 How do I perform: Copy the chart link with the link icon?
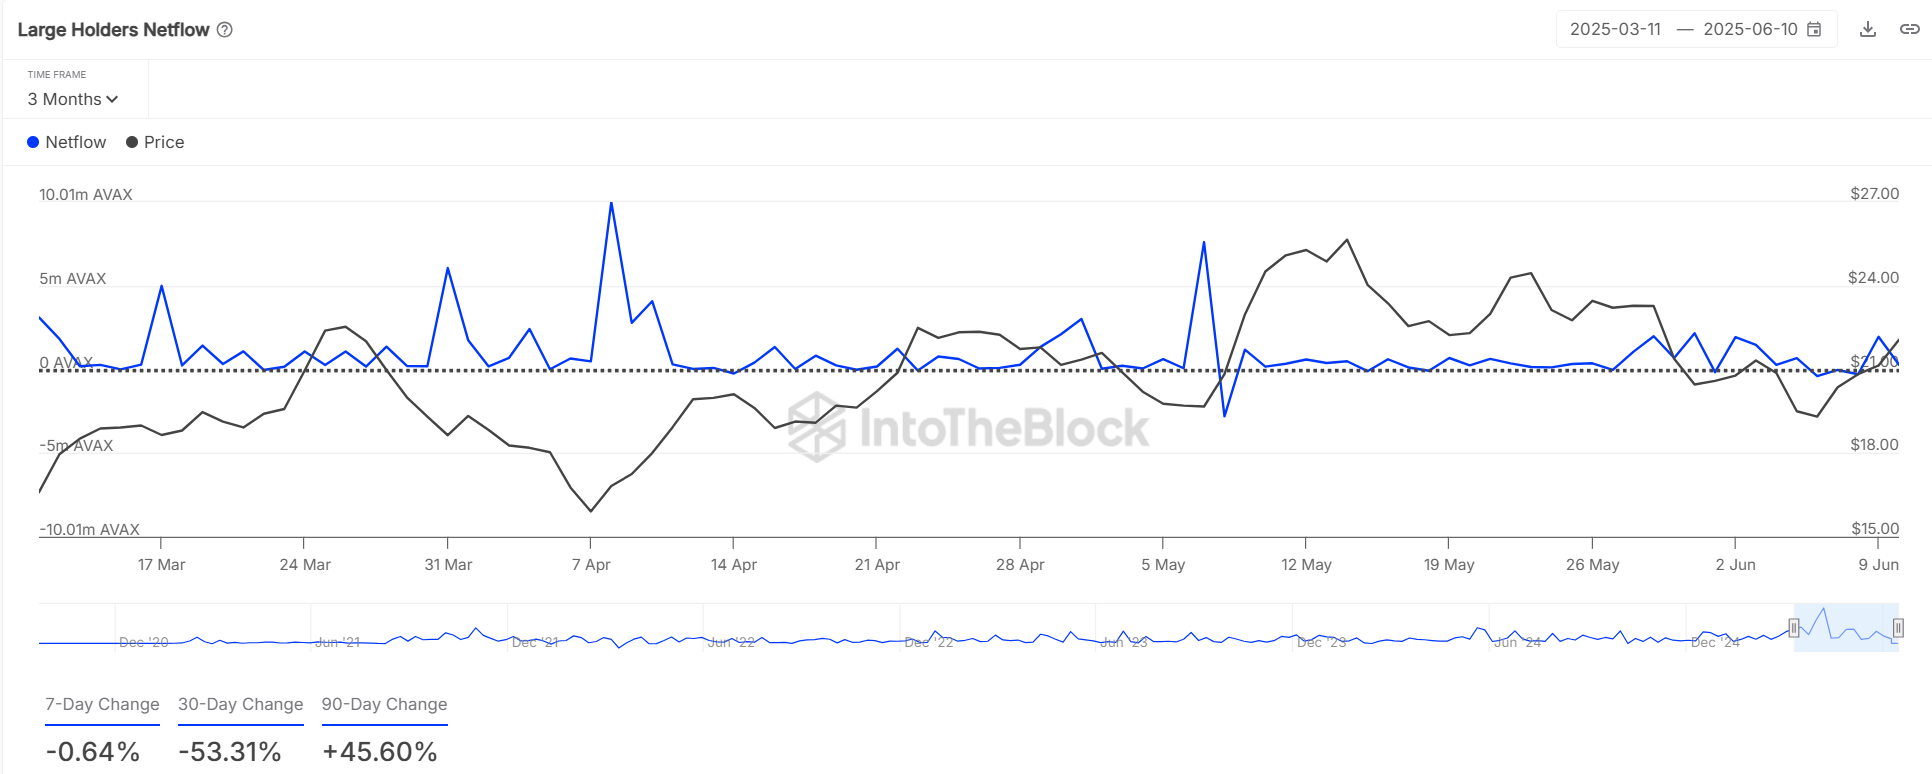pos(1909,29)
